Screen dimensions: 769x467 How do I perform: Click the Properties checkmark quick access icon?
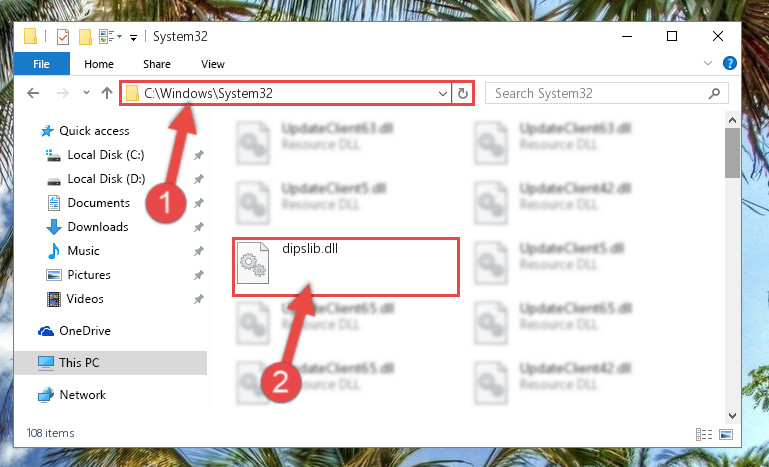[63, 37]
